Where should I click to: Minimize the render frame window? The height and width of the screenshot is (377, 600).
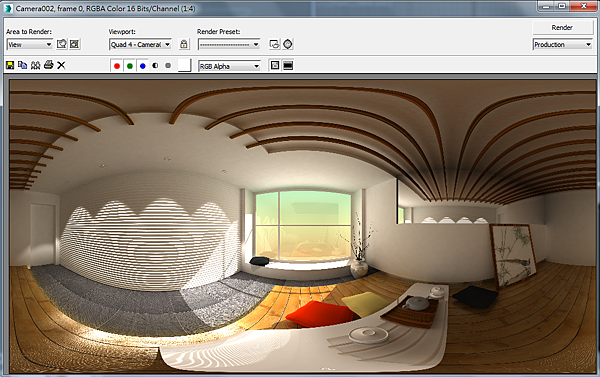tap(546, 6)
